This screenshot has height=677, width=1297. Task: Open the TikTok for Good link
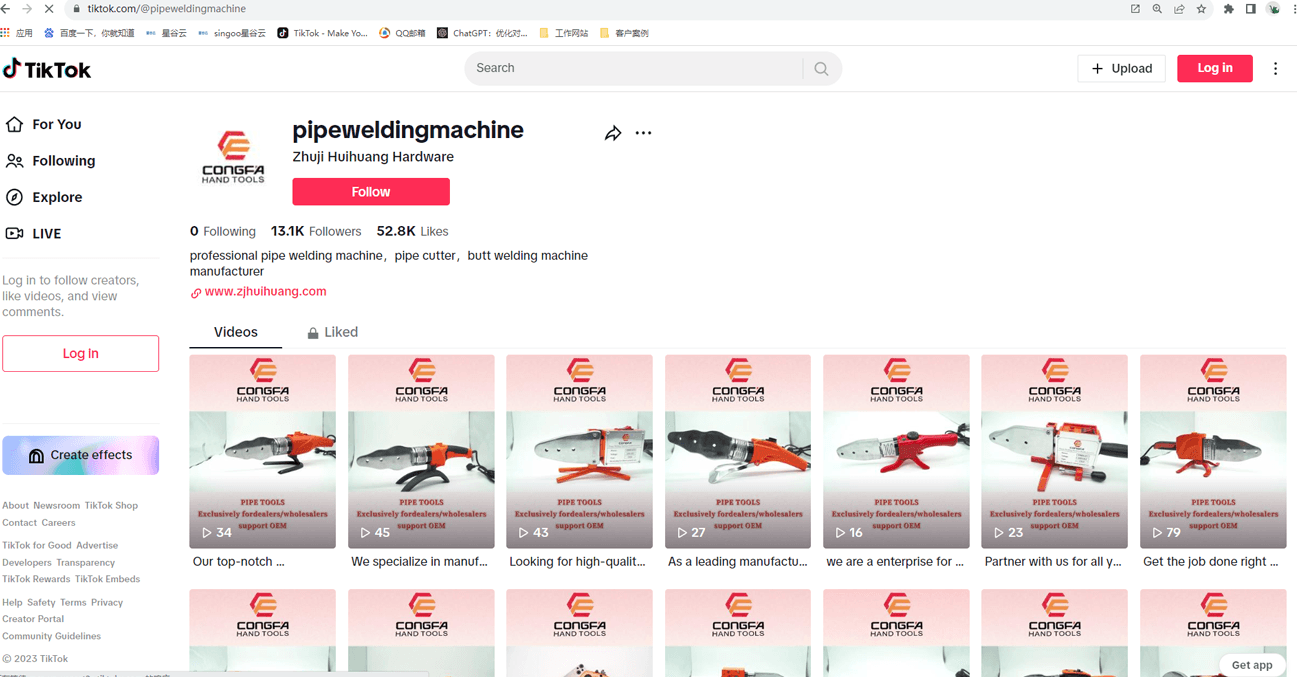[x=37, y=546]
